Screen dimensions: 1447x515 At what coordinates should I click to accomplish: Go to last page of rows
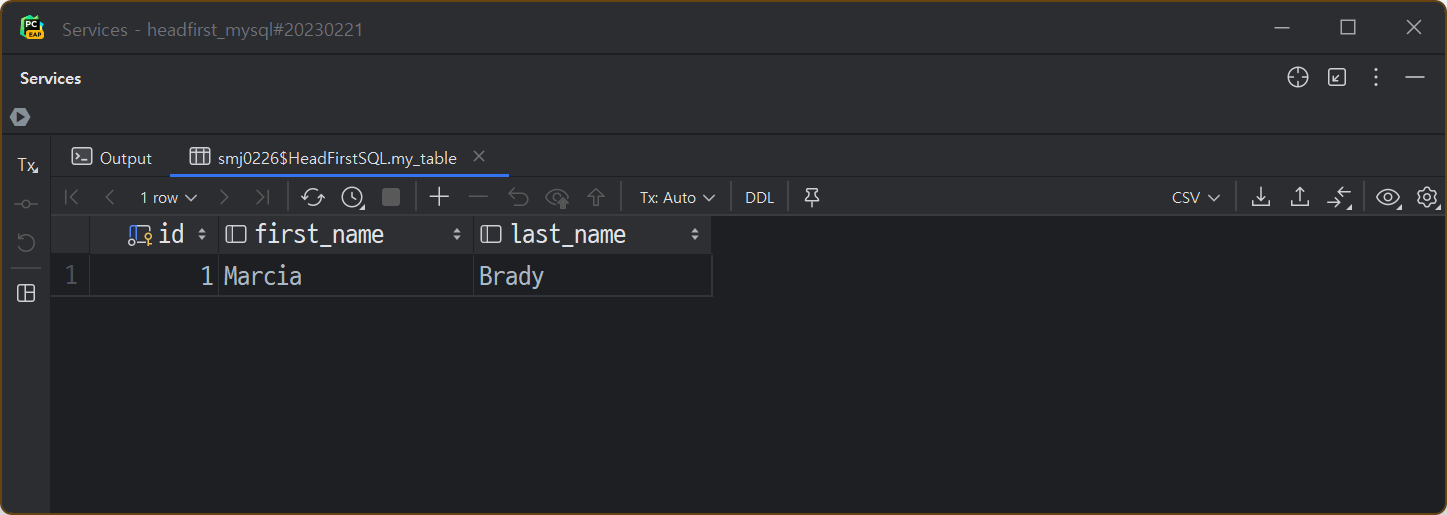tap(262, 197)
